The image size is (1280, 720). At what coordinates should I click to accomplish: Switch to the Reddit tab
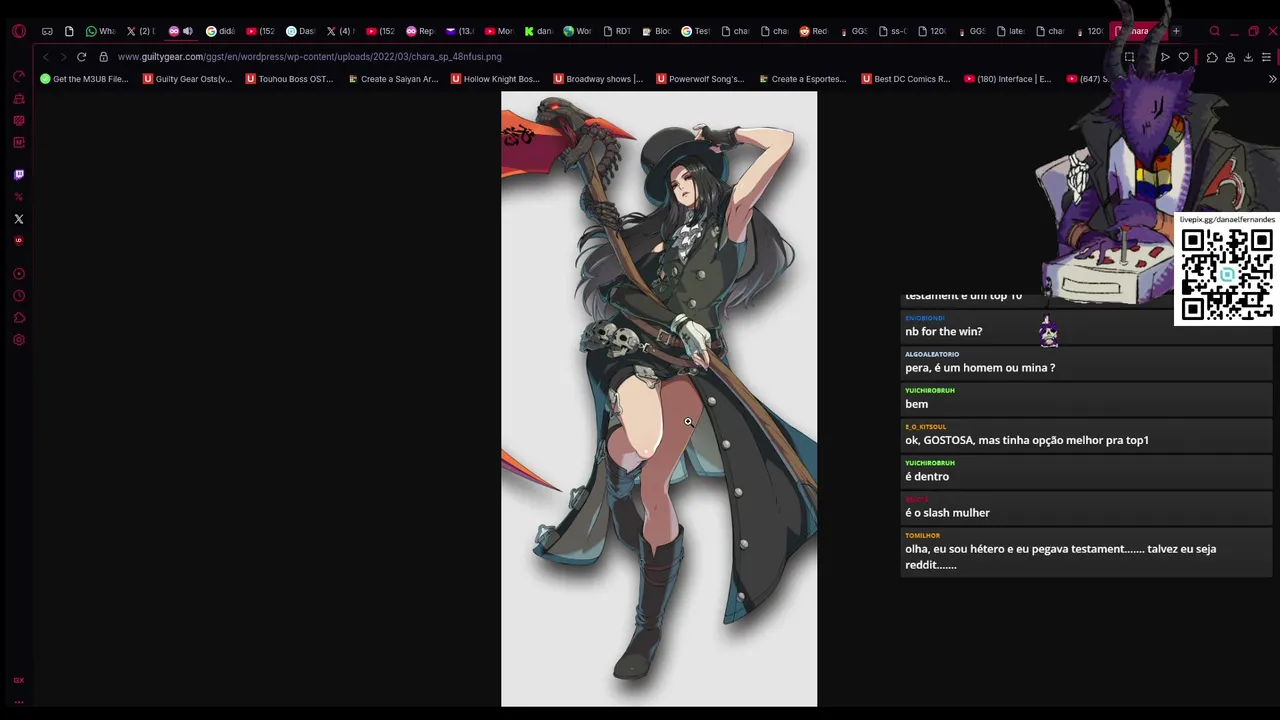tap(812, 31)
